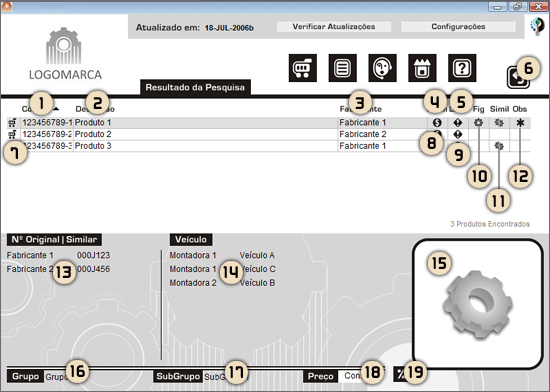Sort by the code column arrow
Screen dimensions: 550x392
pos(56,109)
